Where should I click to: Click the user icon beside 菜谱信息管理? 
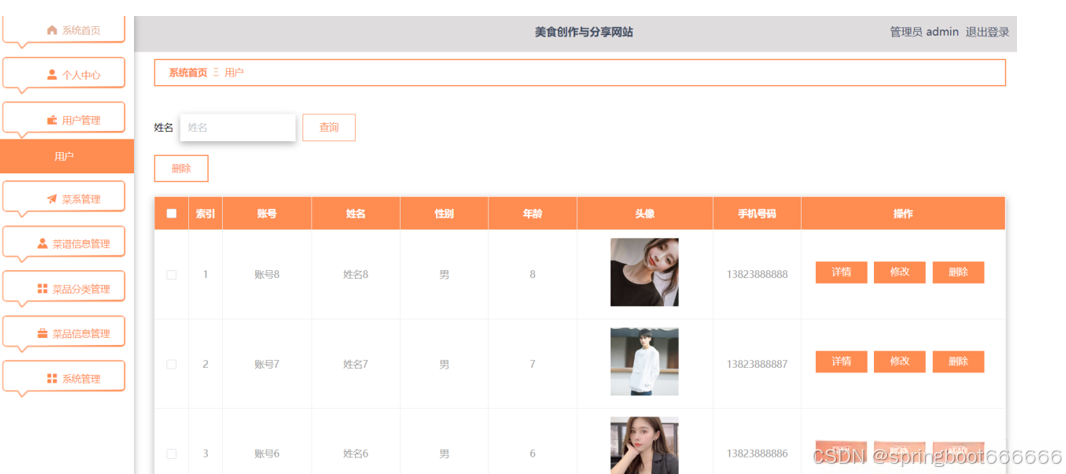(42, 243)
